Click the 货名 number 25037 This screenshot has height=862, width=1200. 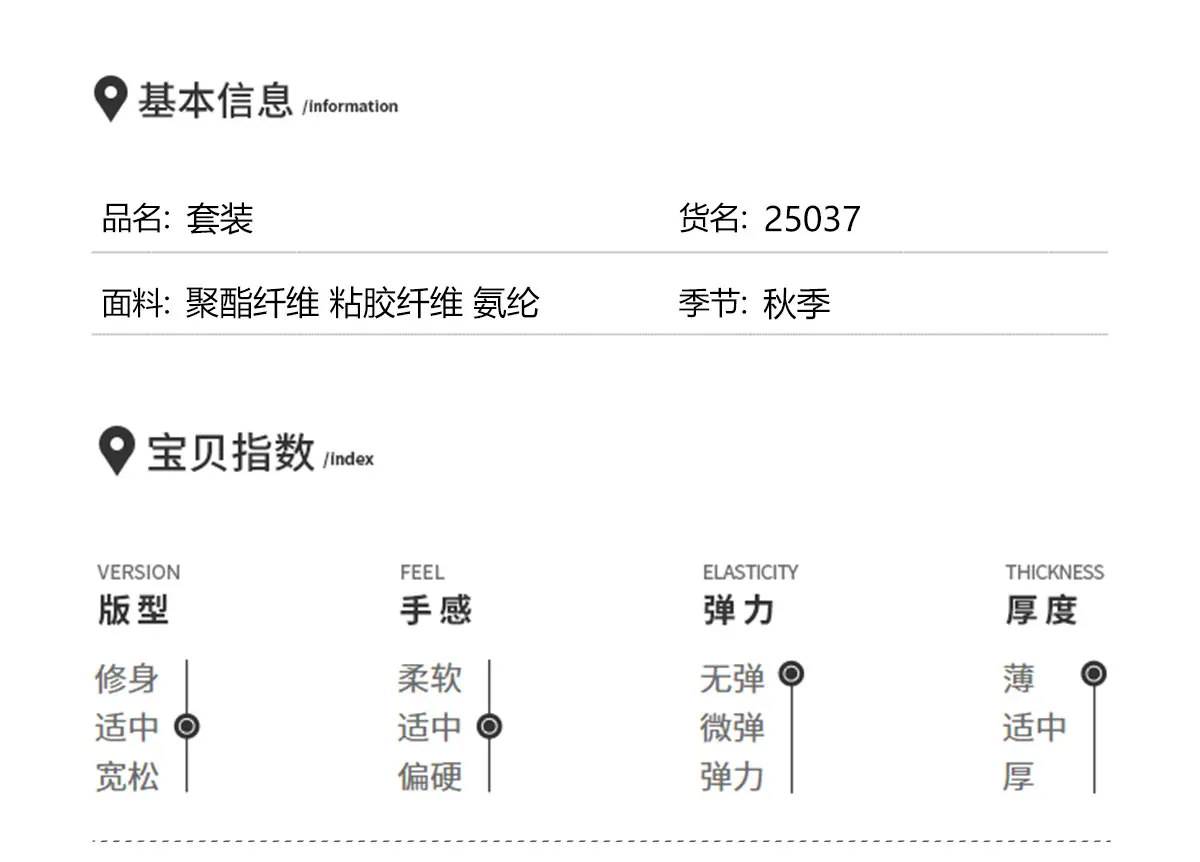click(x=812, y=219)
